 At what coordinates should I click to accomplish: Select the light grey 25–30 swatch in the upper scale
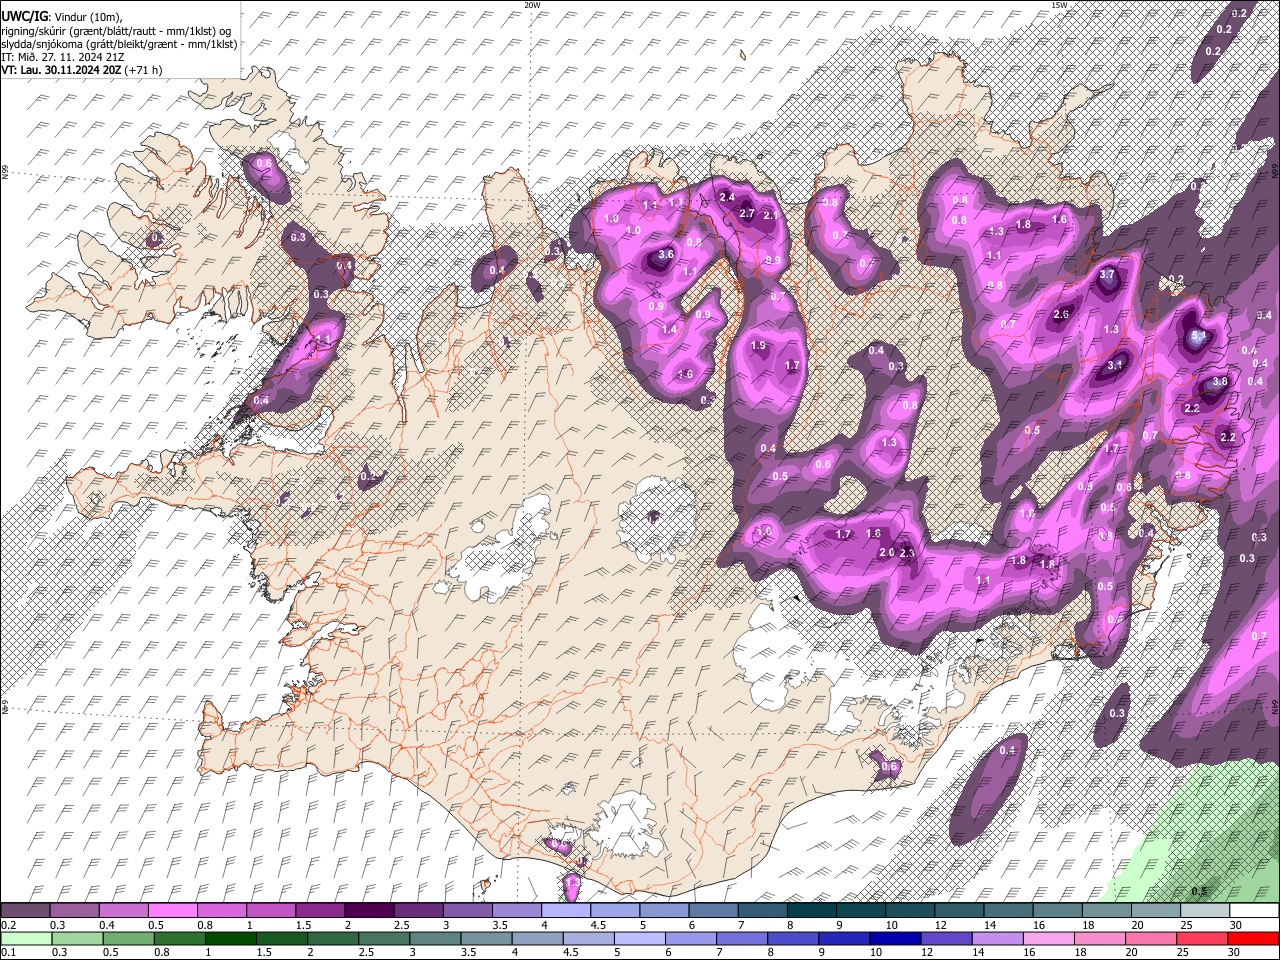point(1205,910)
